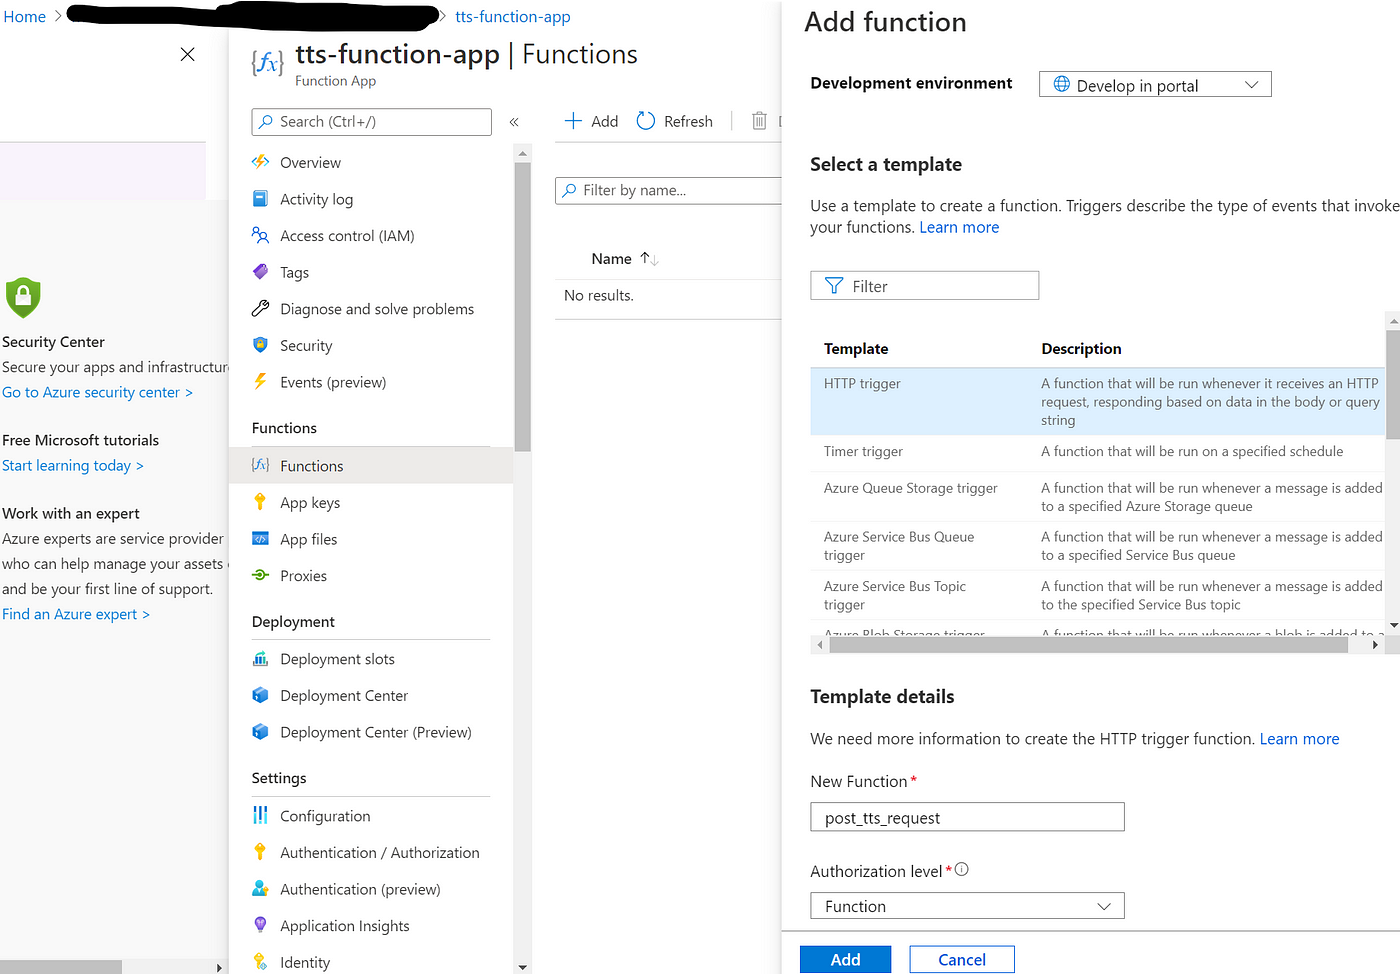This screenshot has height=974, width=1400.
Task: Click the Deployment Center (Preview) icon
Action: (x=260, y=732)
